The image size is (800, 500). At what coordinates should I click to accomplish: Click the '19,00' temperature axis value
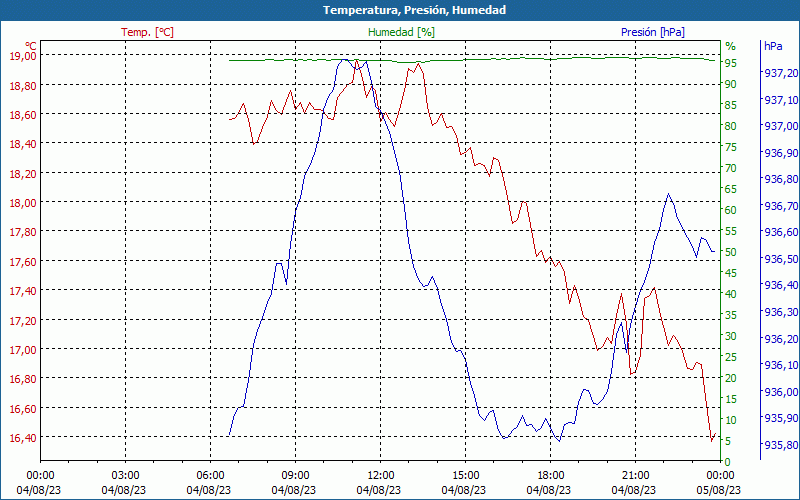[23, 56]
